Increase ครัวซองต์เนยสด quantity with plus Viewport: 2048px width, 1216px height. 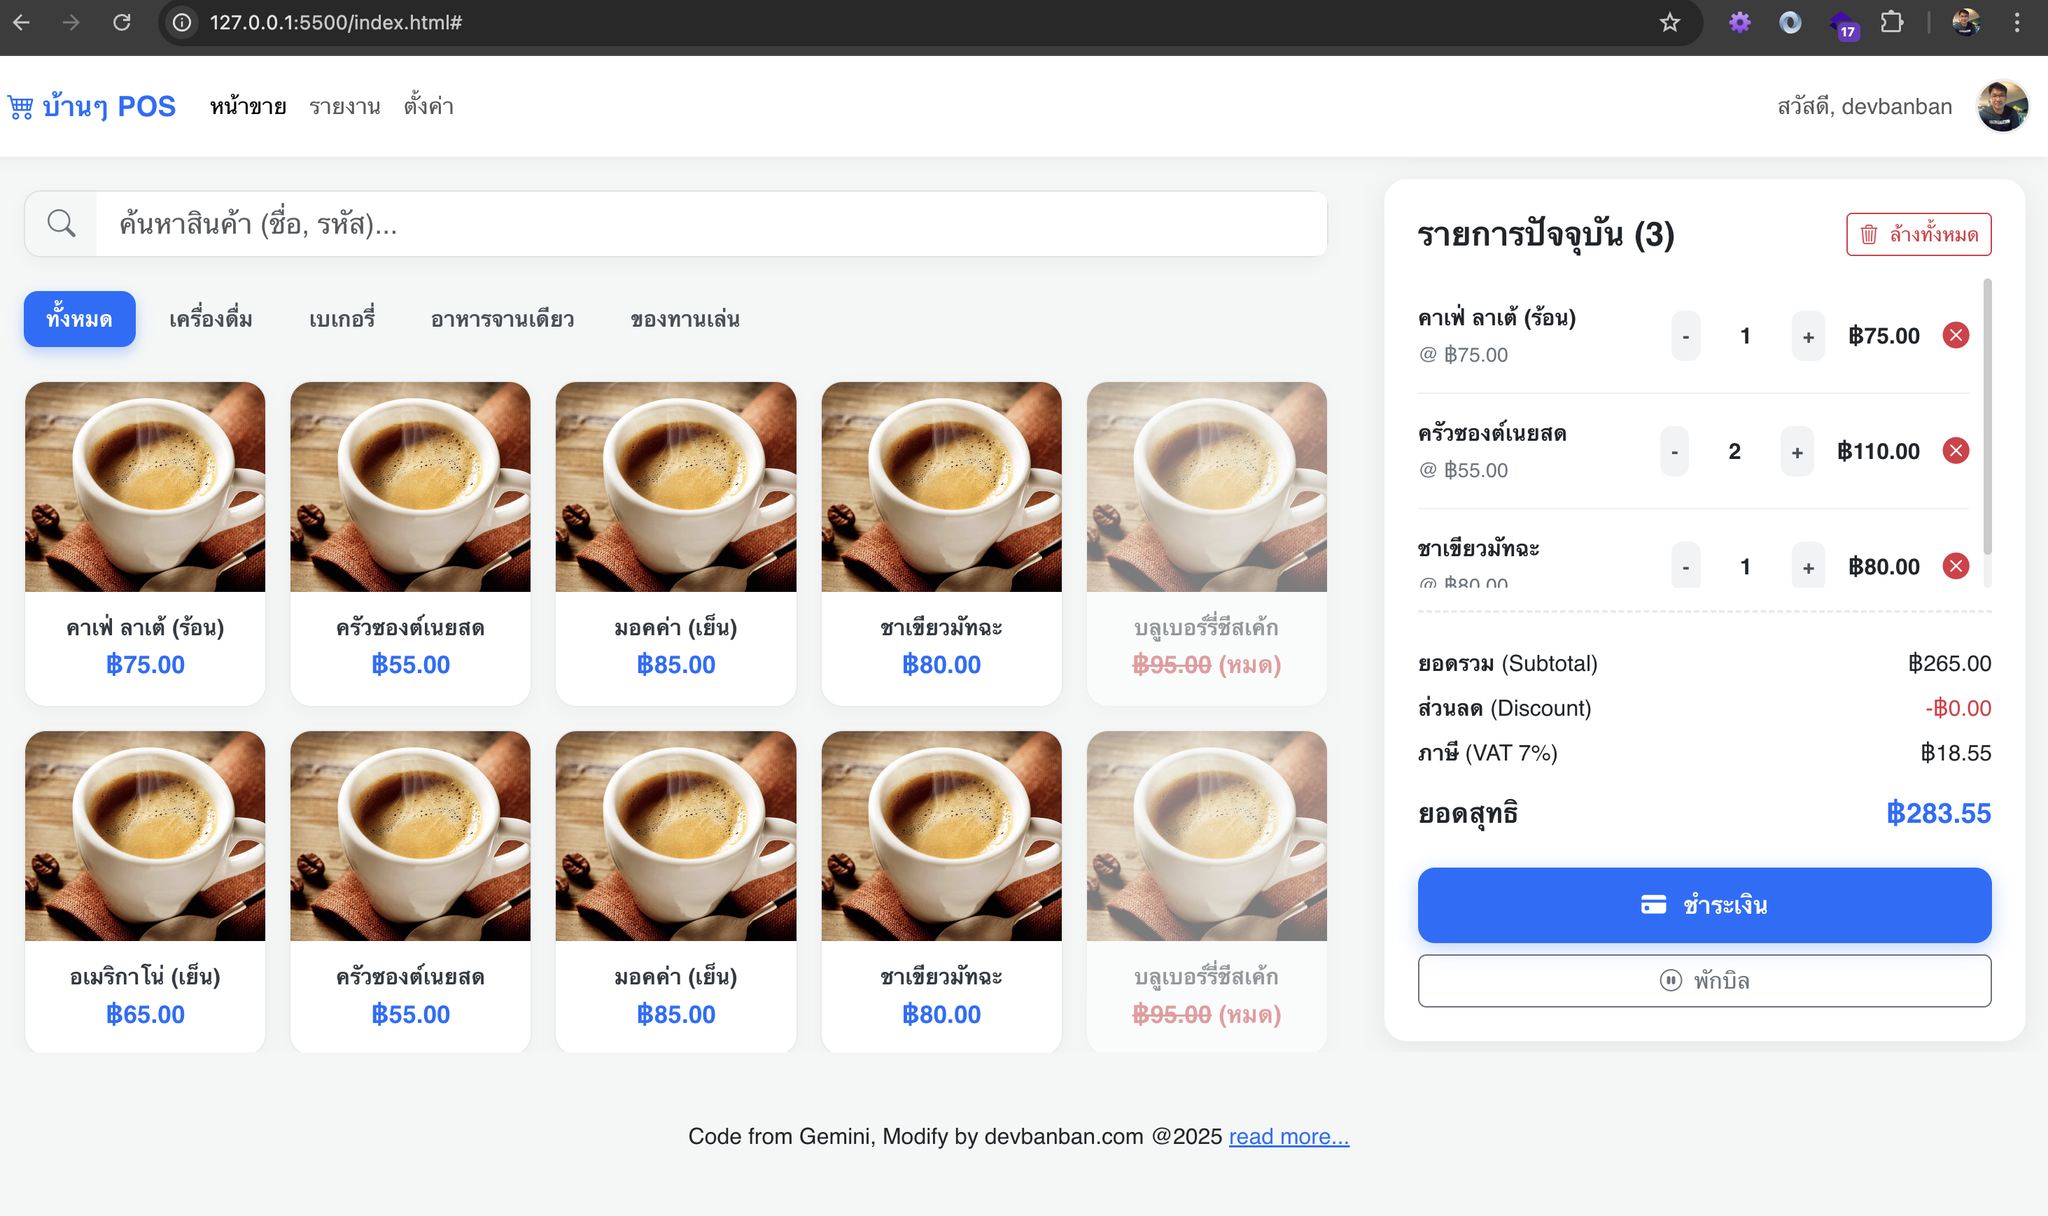[x=1796, y=452]
